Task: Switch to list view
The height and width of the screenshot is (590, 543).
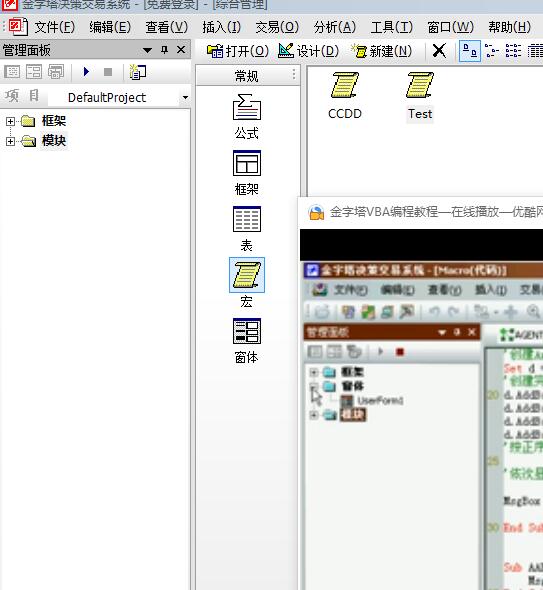Action: (513, 51)
